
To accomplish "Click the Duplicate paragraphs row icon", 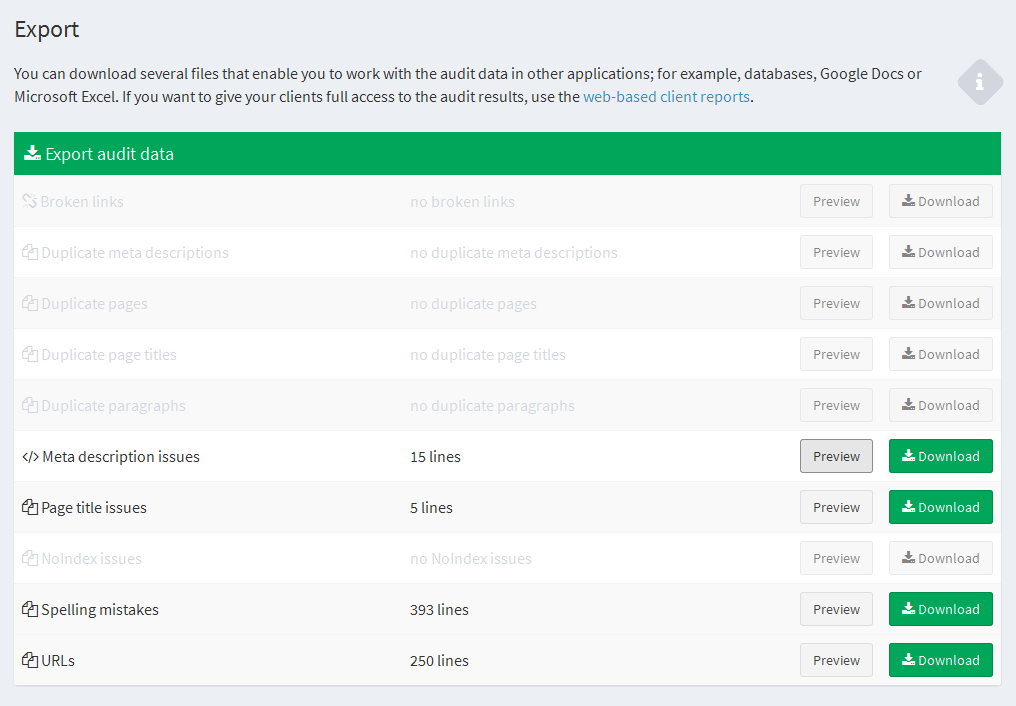I will (x=28, y=405).
